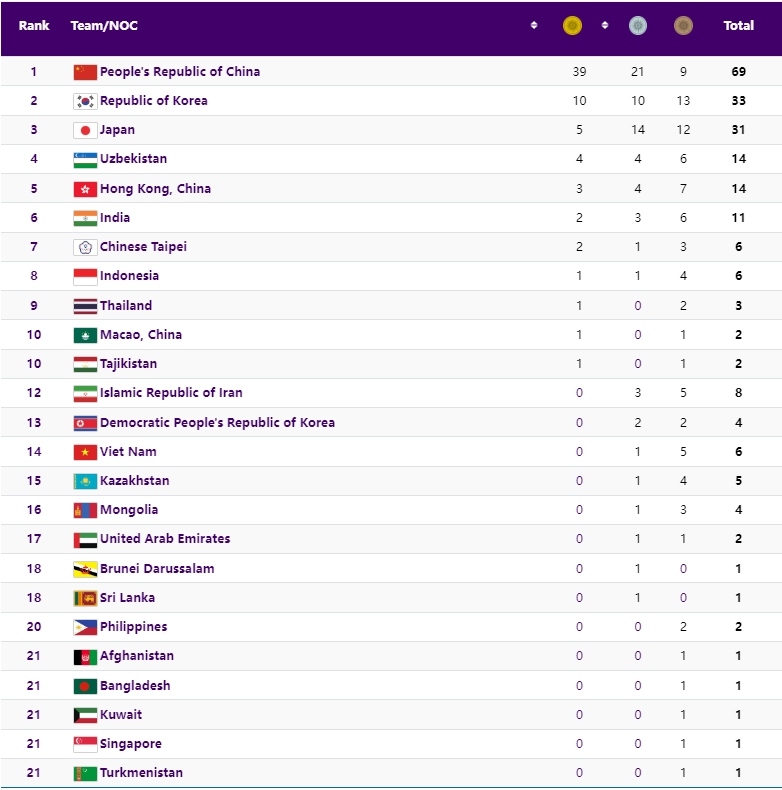Sort by the arrow left of gold medal
782x790 pixels.
click(534, 25)
